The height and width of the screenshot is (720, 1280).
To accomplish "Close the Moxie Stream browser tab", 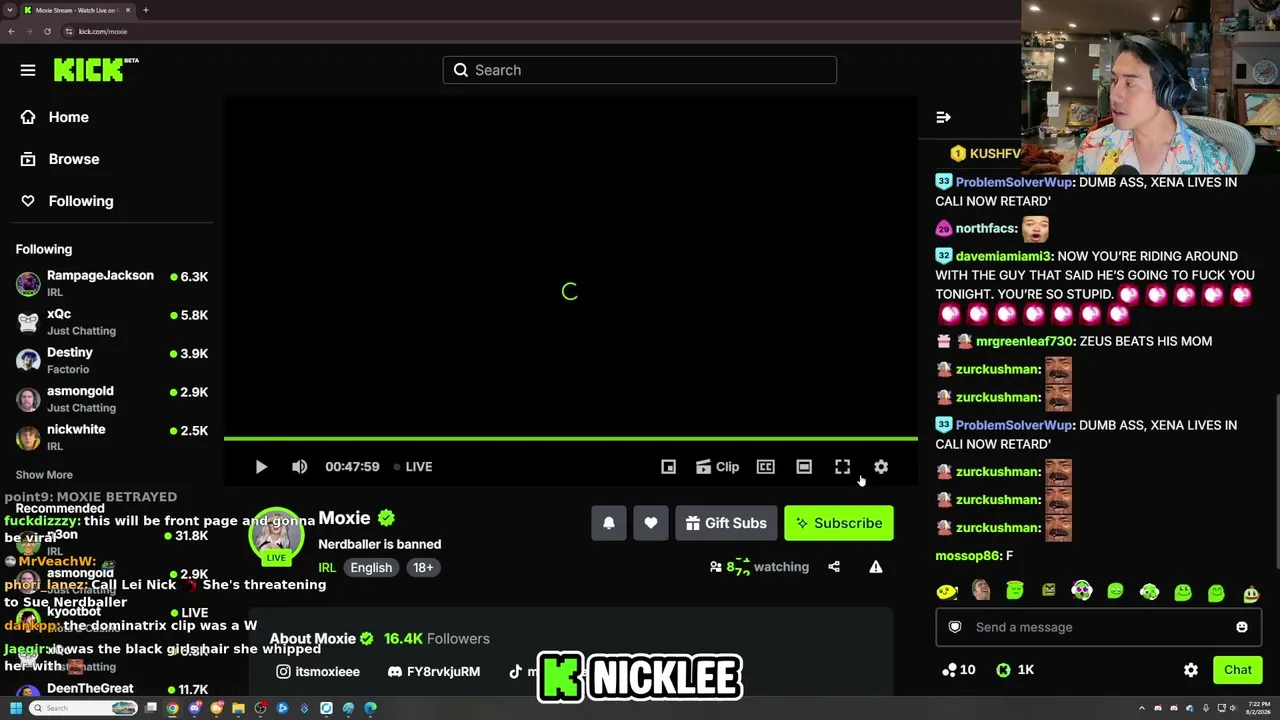I will point(128,10).
